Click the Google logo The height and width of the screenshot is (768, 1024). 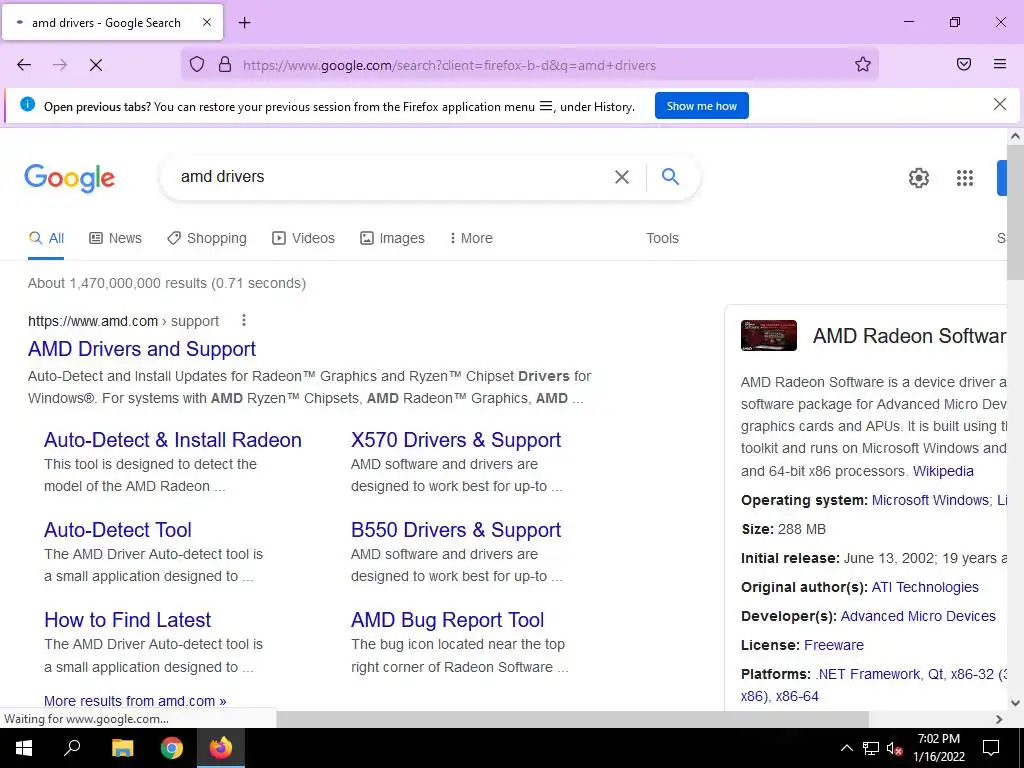(x=70, y=178)
